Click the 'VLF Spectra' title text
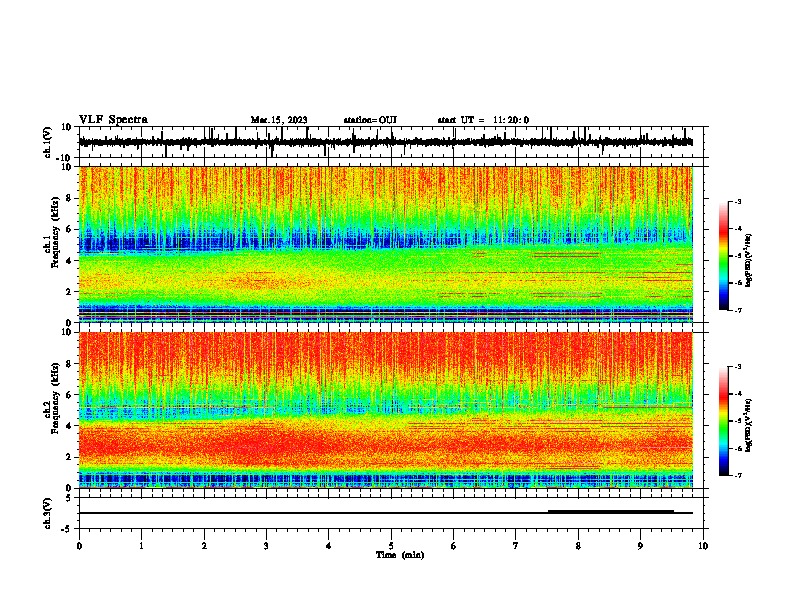792x612 pixels. [x=113, y=120]
